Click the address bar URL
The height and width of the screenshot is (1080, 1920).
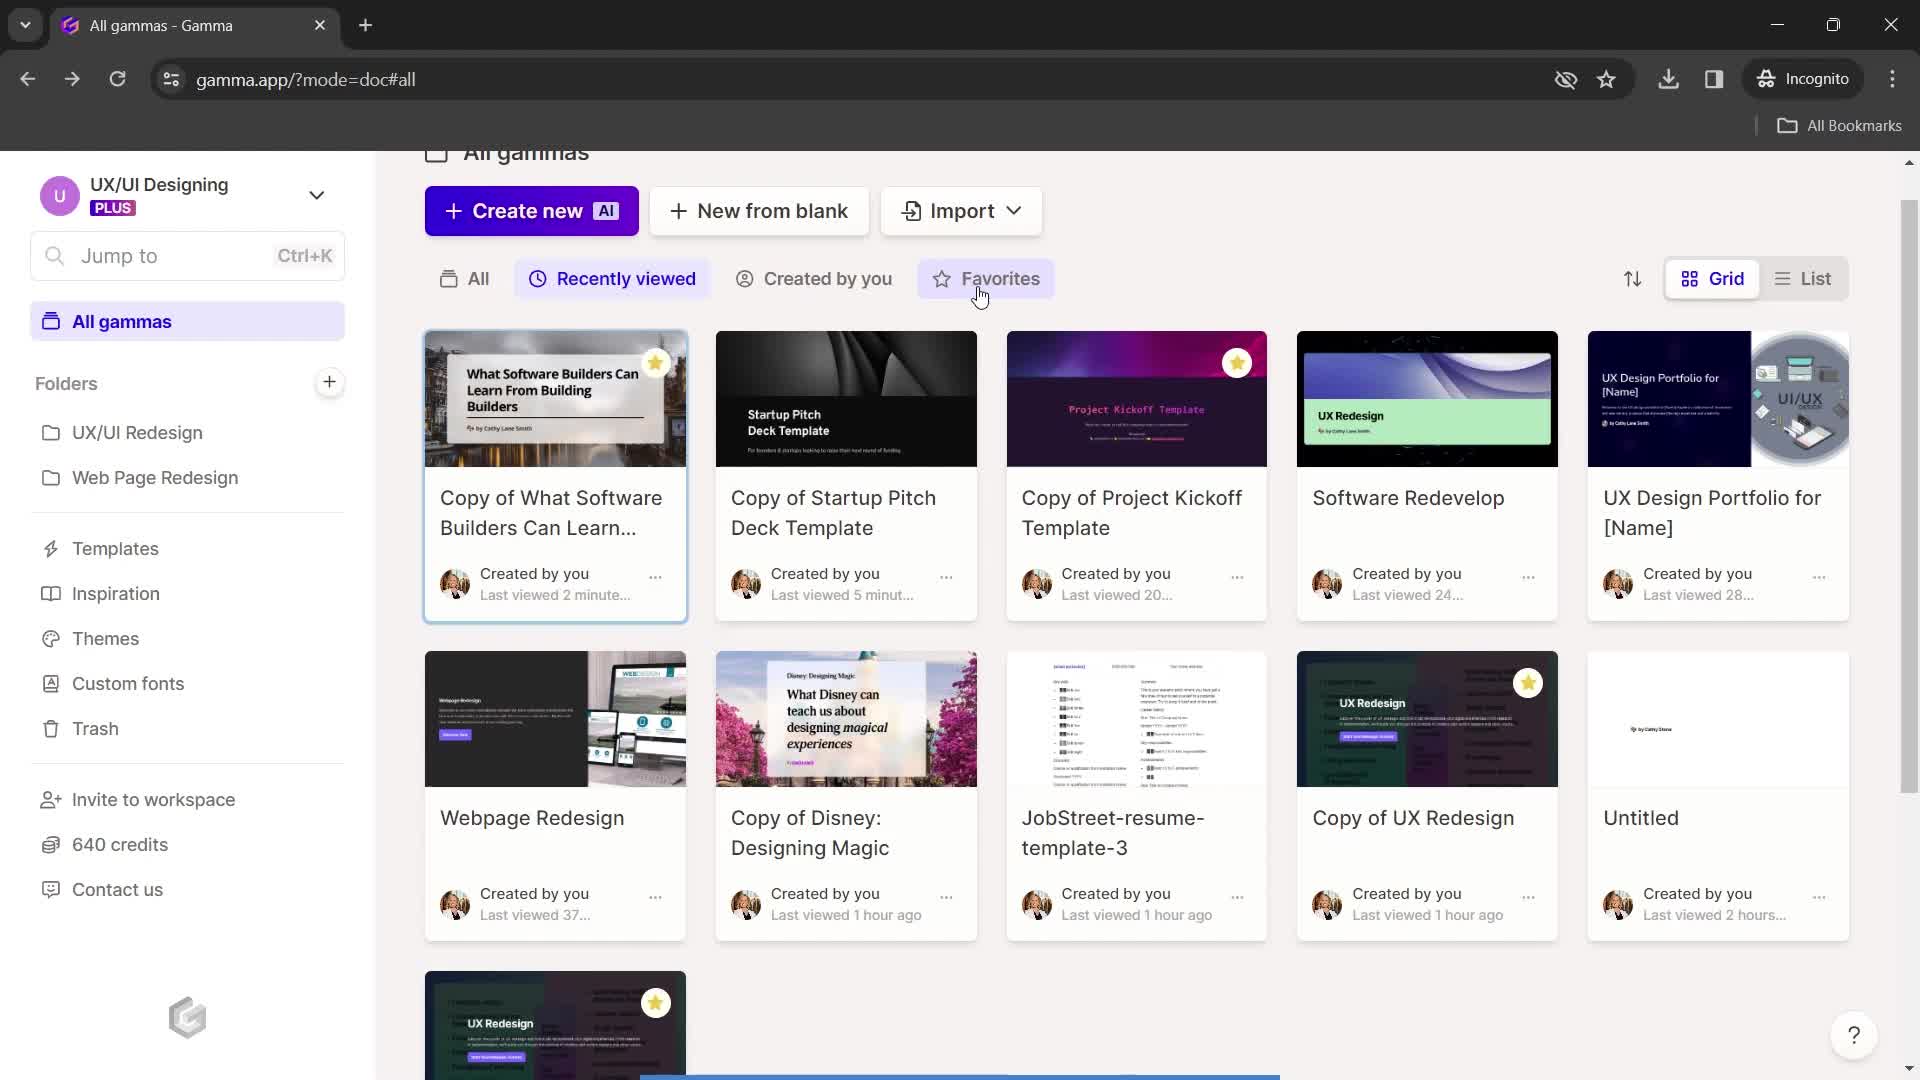(305, 79)
